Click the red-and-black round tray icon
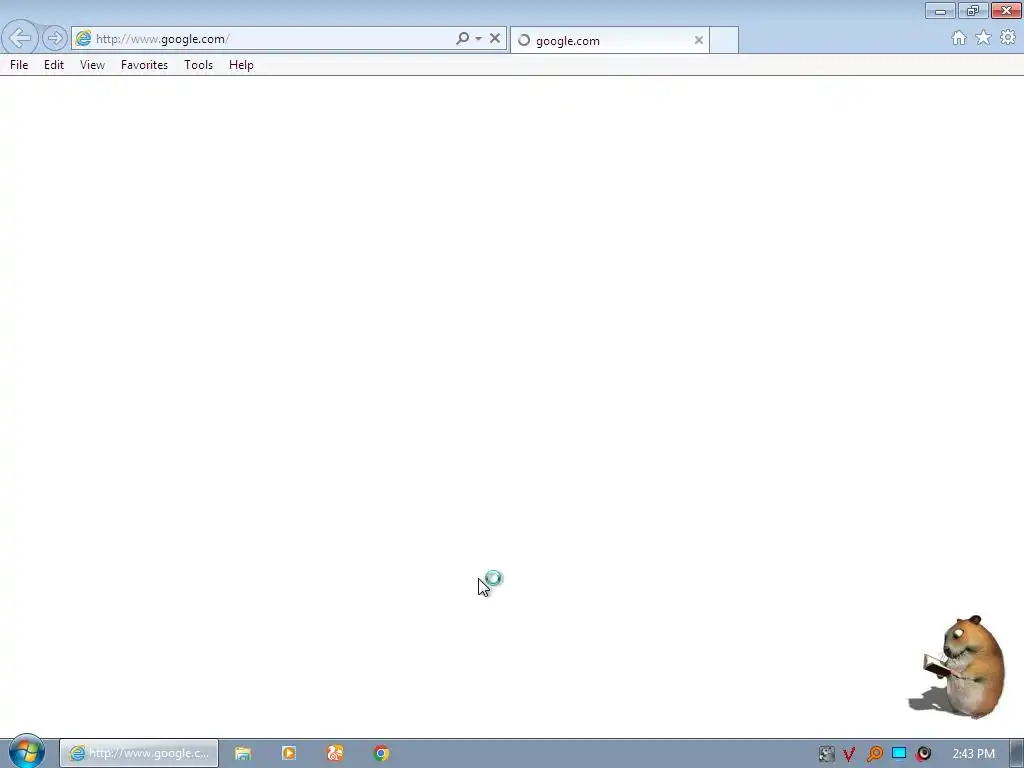 point(923,754)
